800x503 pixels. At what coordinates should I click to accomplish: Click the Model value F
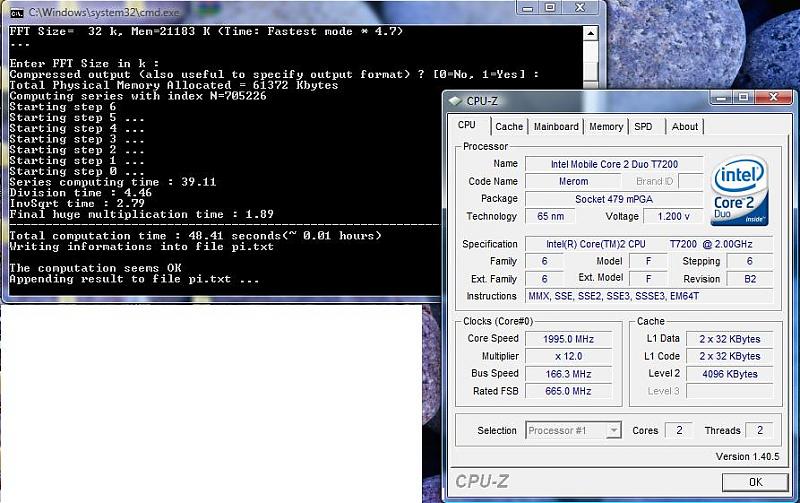(648, 261)
